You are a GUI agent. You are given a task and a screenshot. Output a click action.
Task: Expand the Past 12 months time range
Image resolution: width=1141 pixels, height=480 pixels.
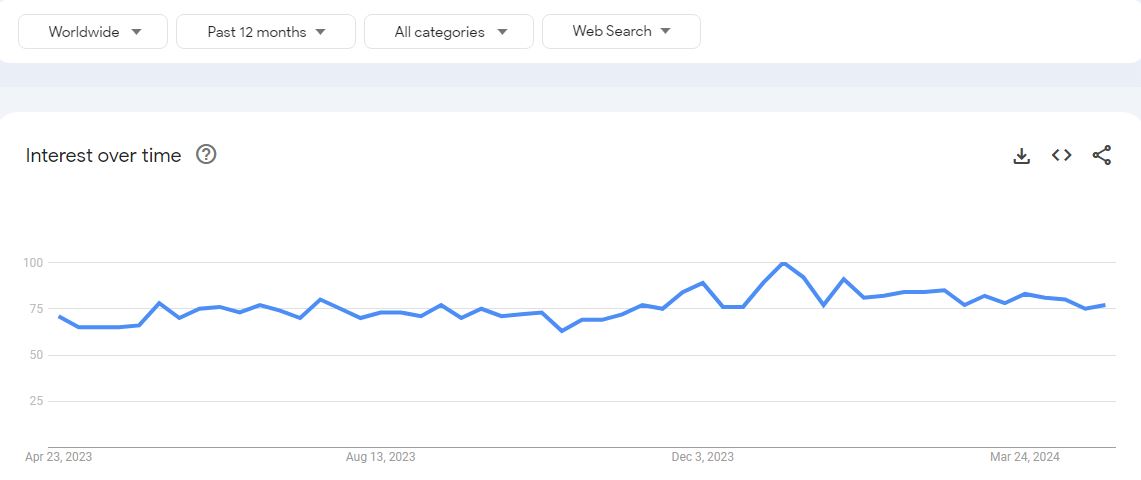[x=266, y=31]
